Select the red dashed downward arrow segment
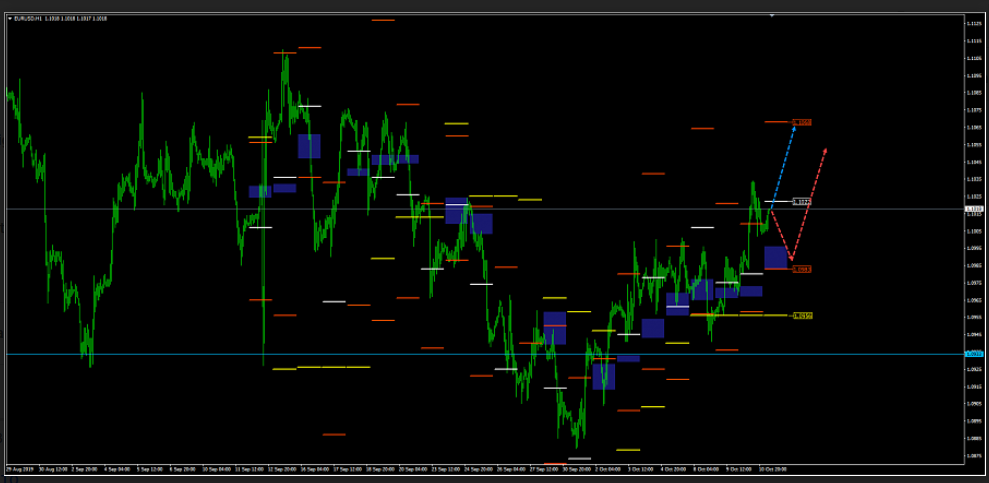This screenshot has height=483, width=989. tap(781, 235)
